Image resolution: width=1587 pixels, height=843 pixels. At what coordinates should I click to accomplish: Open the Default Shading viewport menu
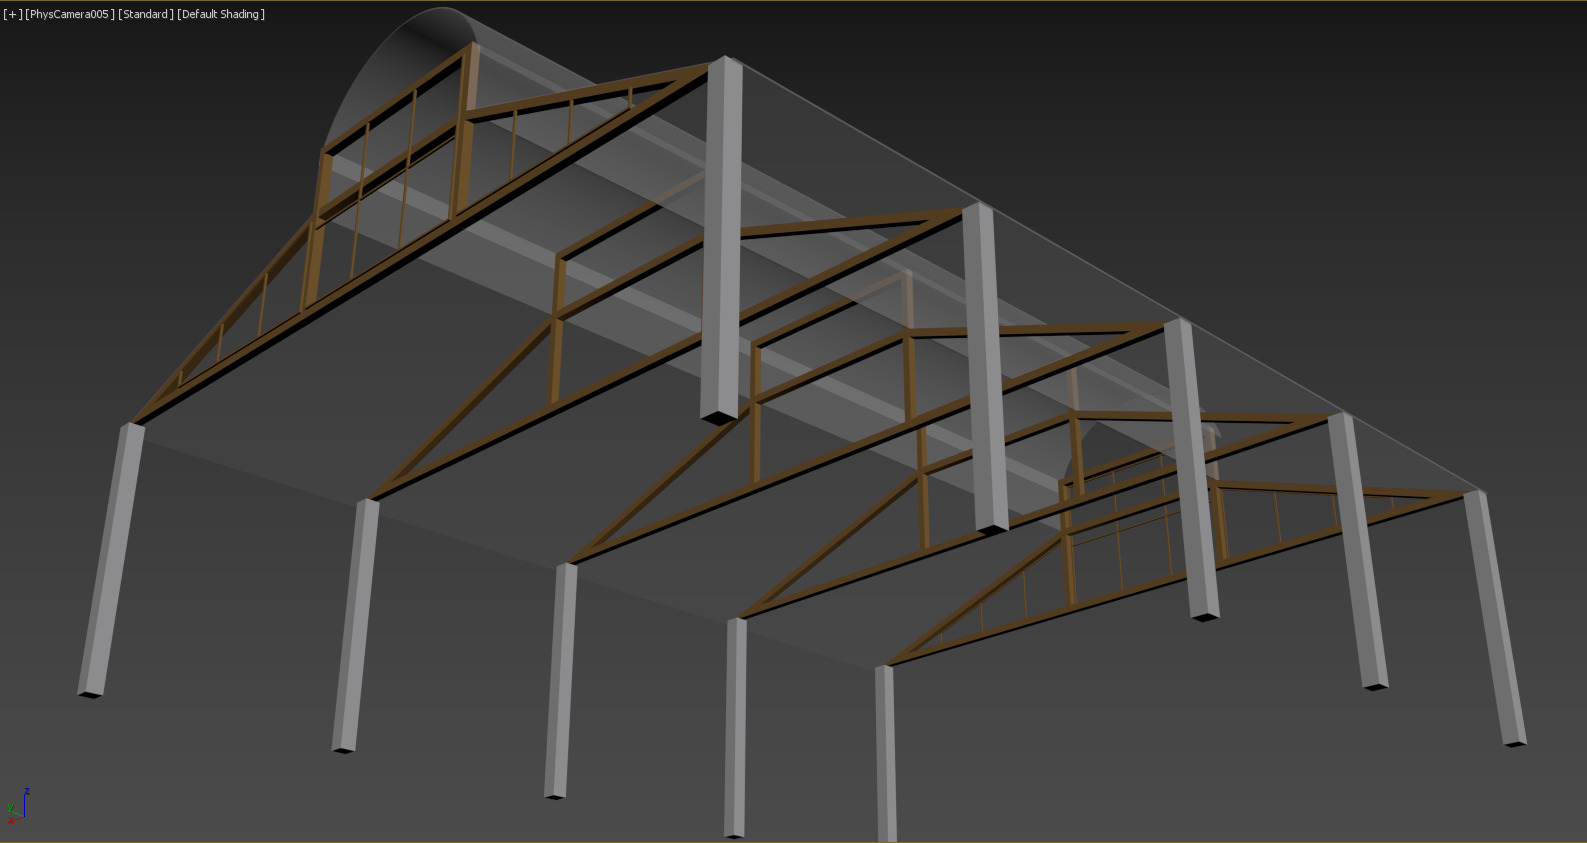click(x=221, y=14)
